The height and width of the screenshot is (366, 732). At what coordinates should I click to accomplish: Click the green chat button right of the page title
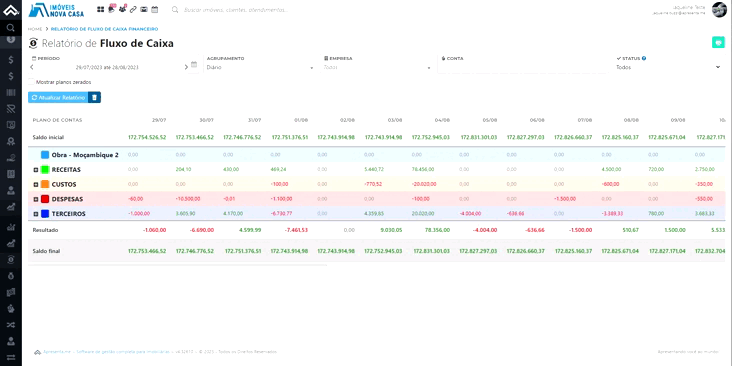coord(718,42)
